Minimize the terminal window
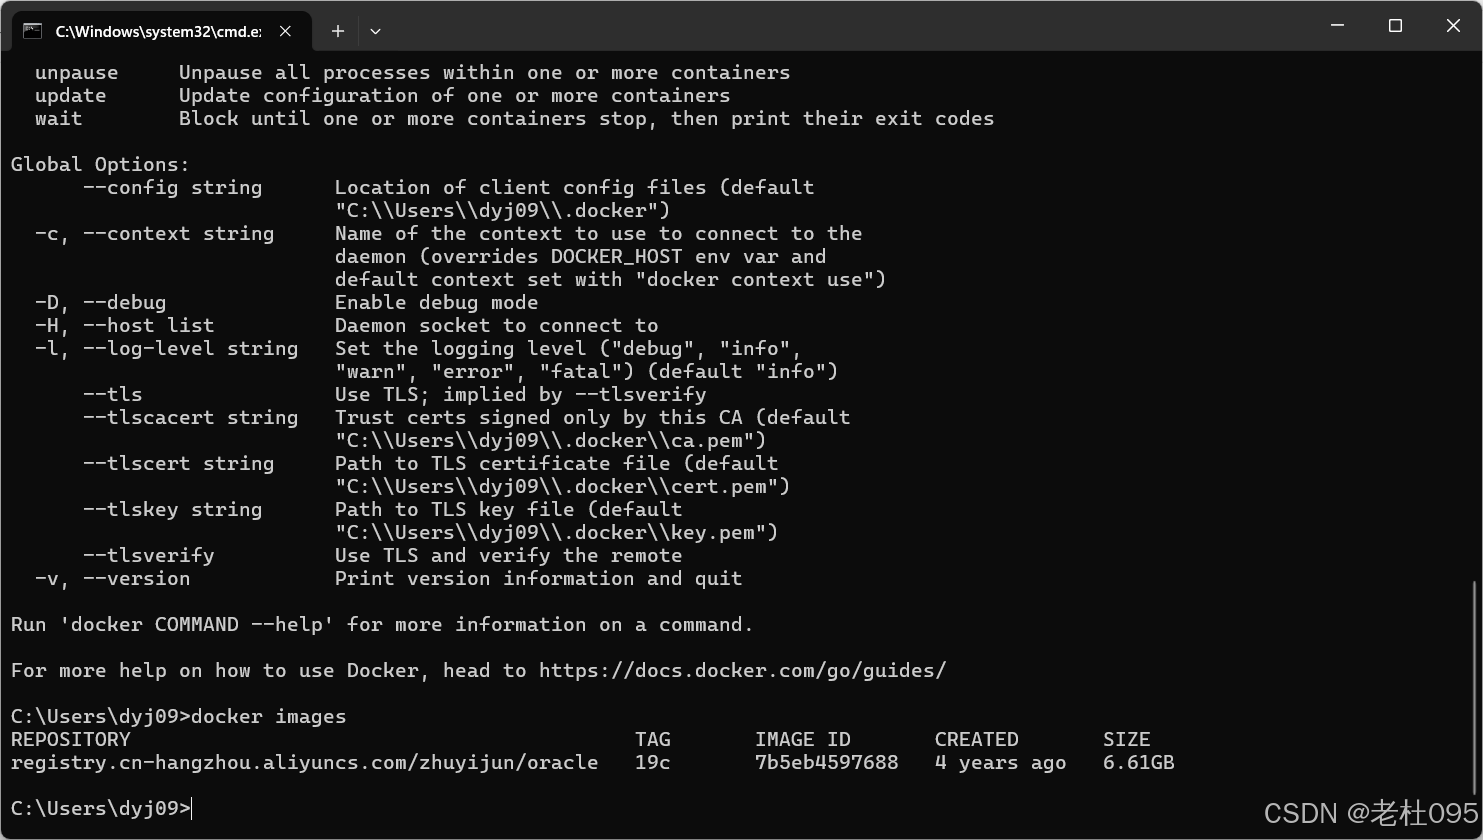 click(x=1338, y=26)
